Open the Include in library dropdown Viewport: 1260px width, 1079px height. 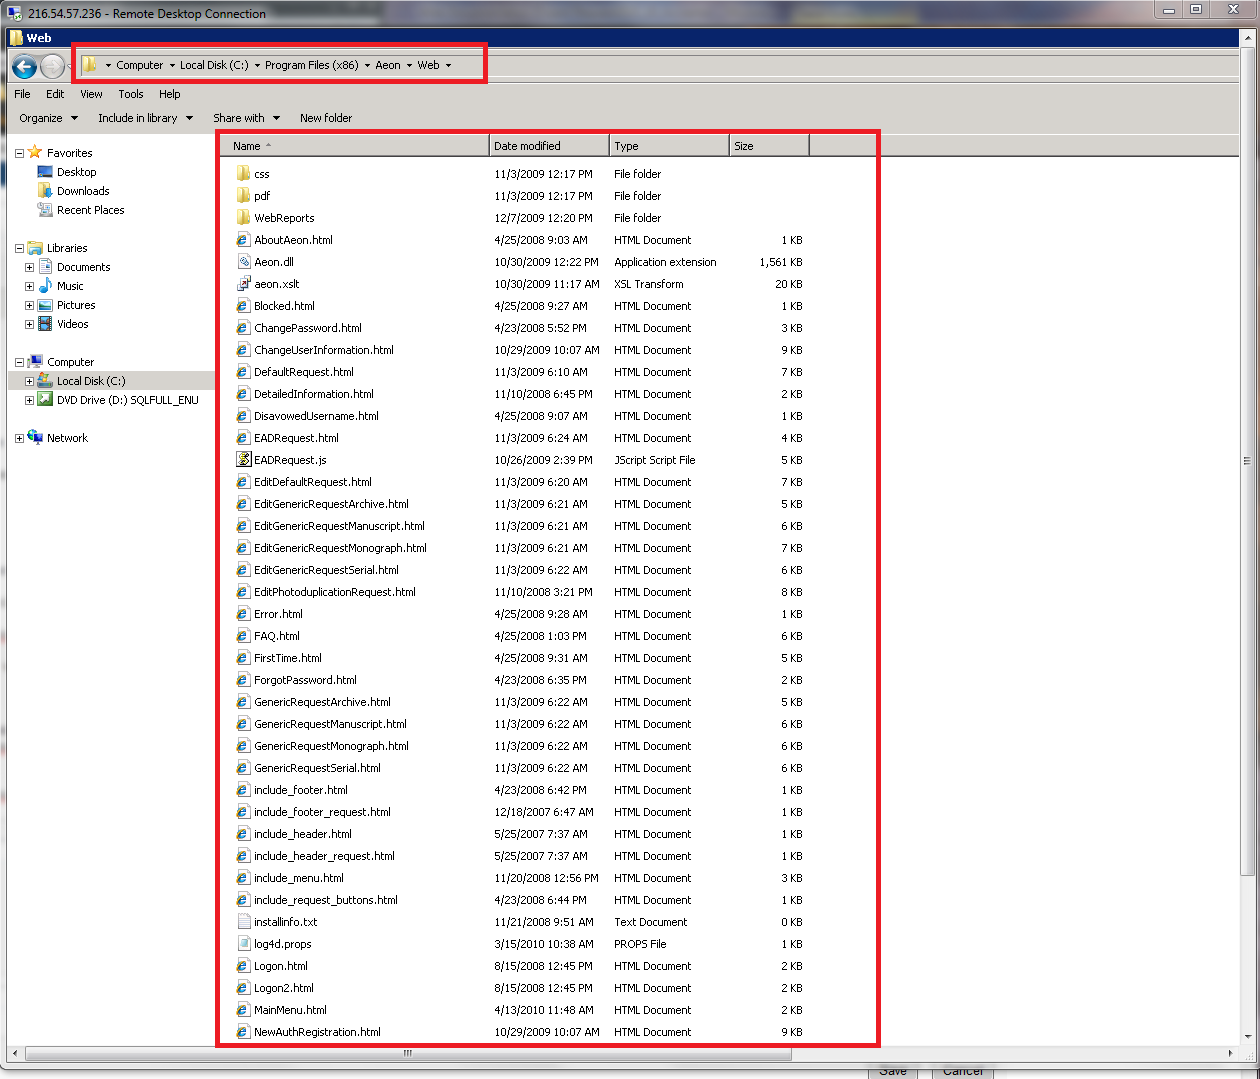[x=145, y=118]
